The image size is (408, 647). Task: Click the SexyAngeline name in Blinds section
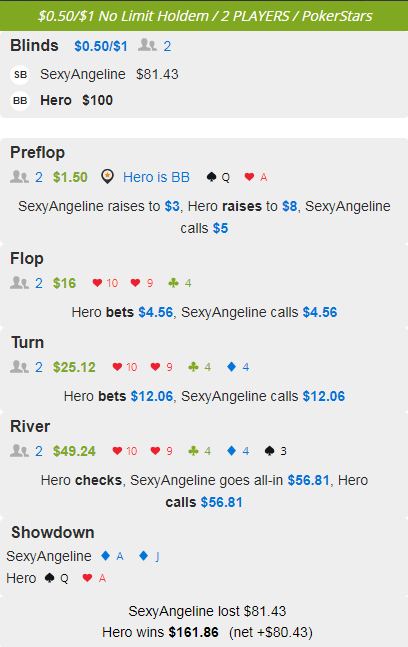tap(83, 74)
